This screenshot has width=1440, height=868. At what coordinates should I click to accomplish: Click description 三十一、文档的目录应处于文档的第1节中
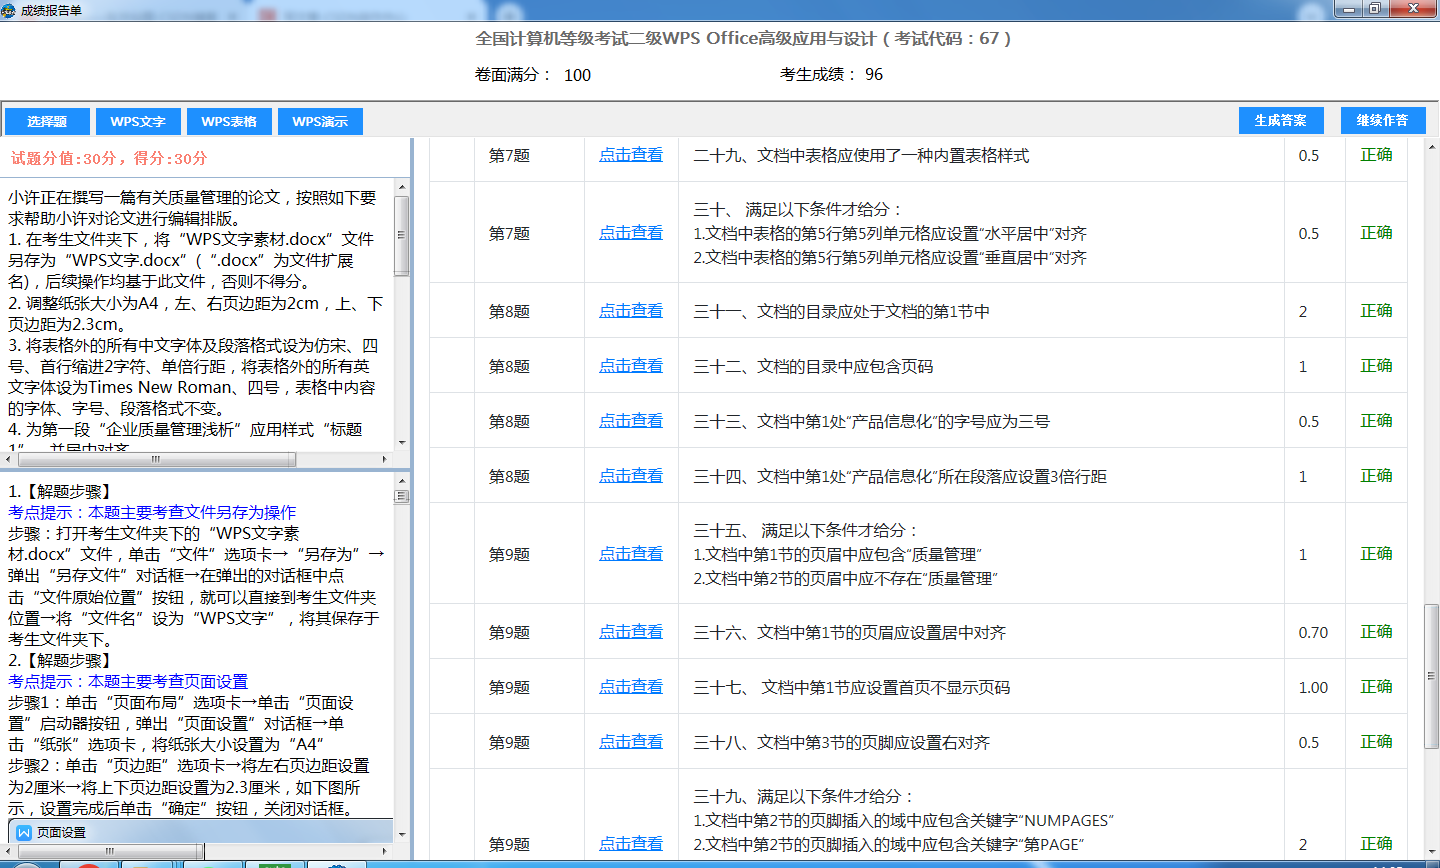coord(841,311)
